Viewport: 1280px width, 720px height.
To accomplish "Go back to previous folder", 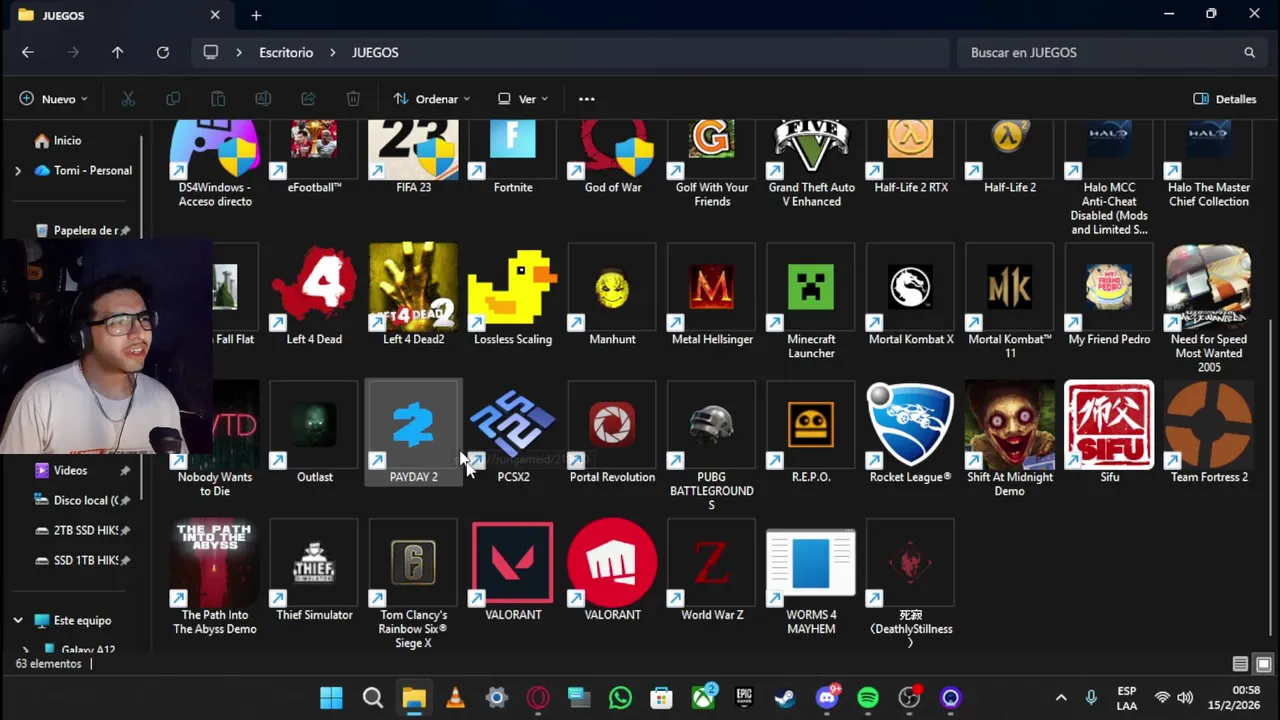I will [x=28, y=53].
